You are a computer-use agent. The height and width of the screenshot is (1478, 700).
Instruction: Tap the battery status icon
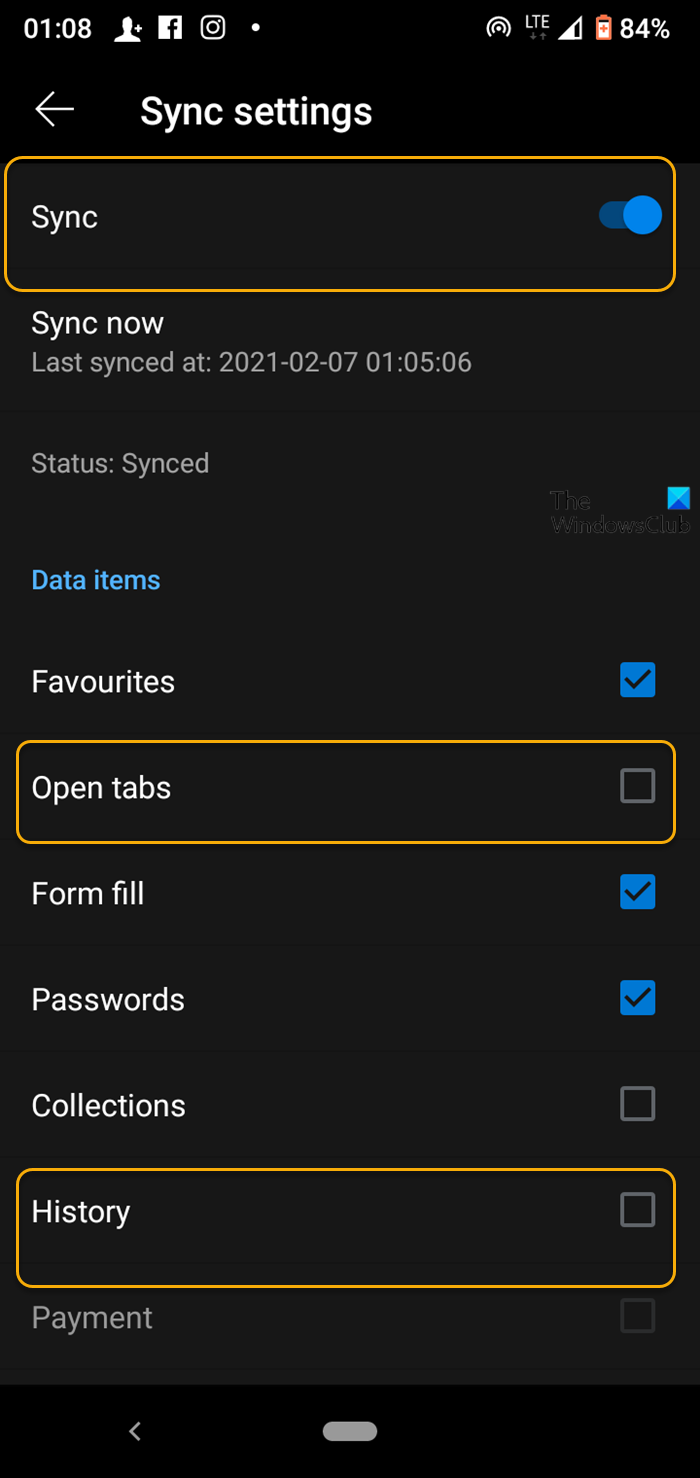(603, 28)
